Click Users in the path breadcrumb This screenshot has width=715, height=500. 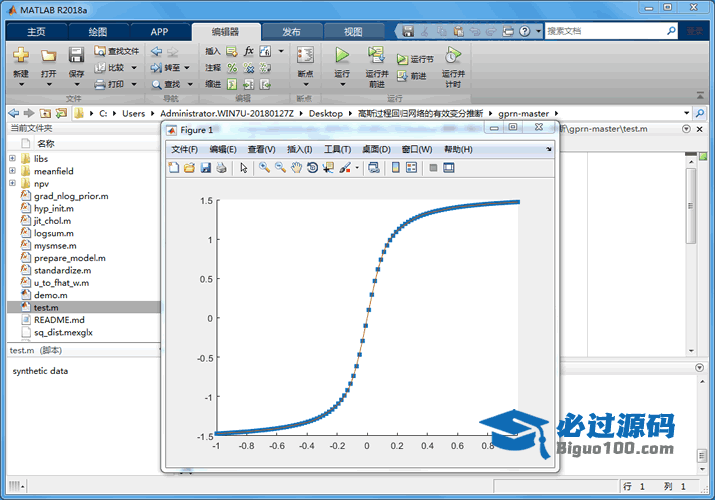[x=133, y=113]
